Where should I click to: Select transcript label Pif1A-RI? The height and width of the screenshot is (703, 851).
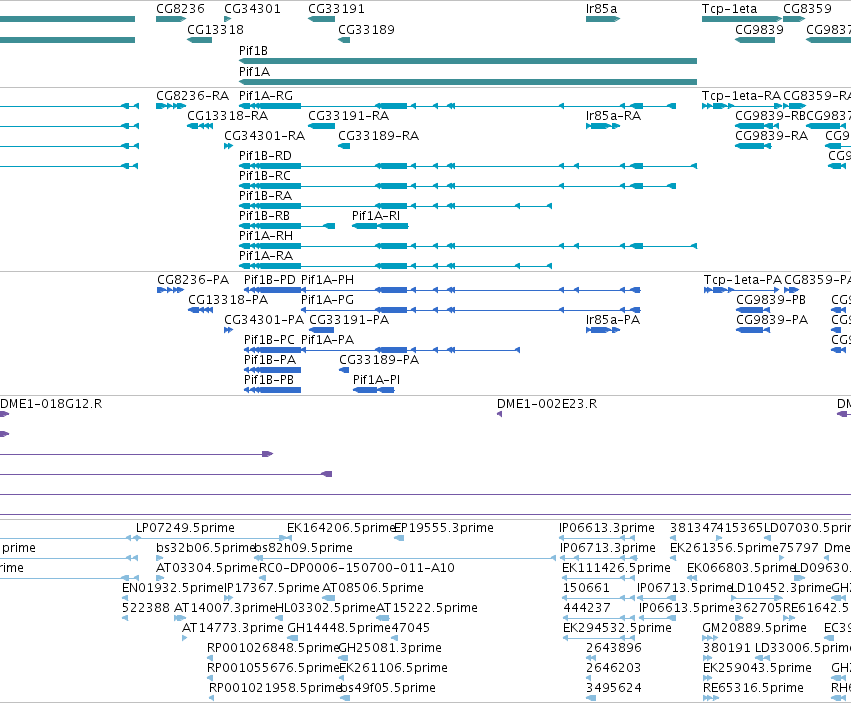coord(376,216)
